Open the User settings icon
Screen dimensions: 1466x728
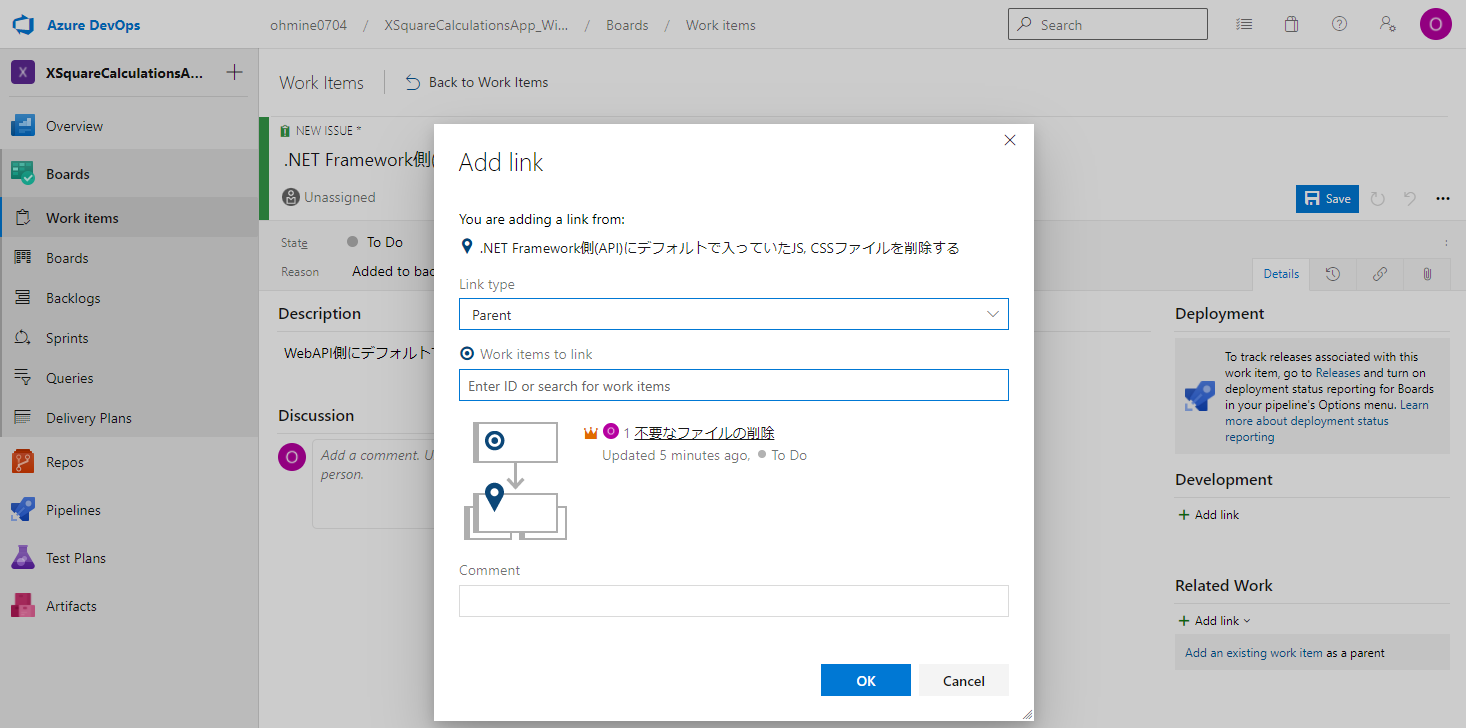(x=1387, y=25)
